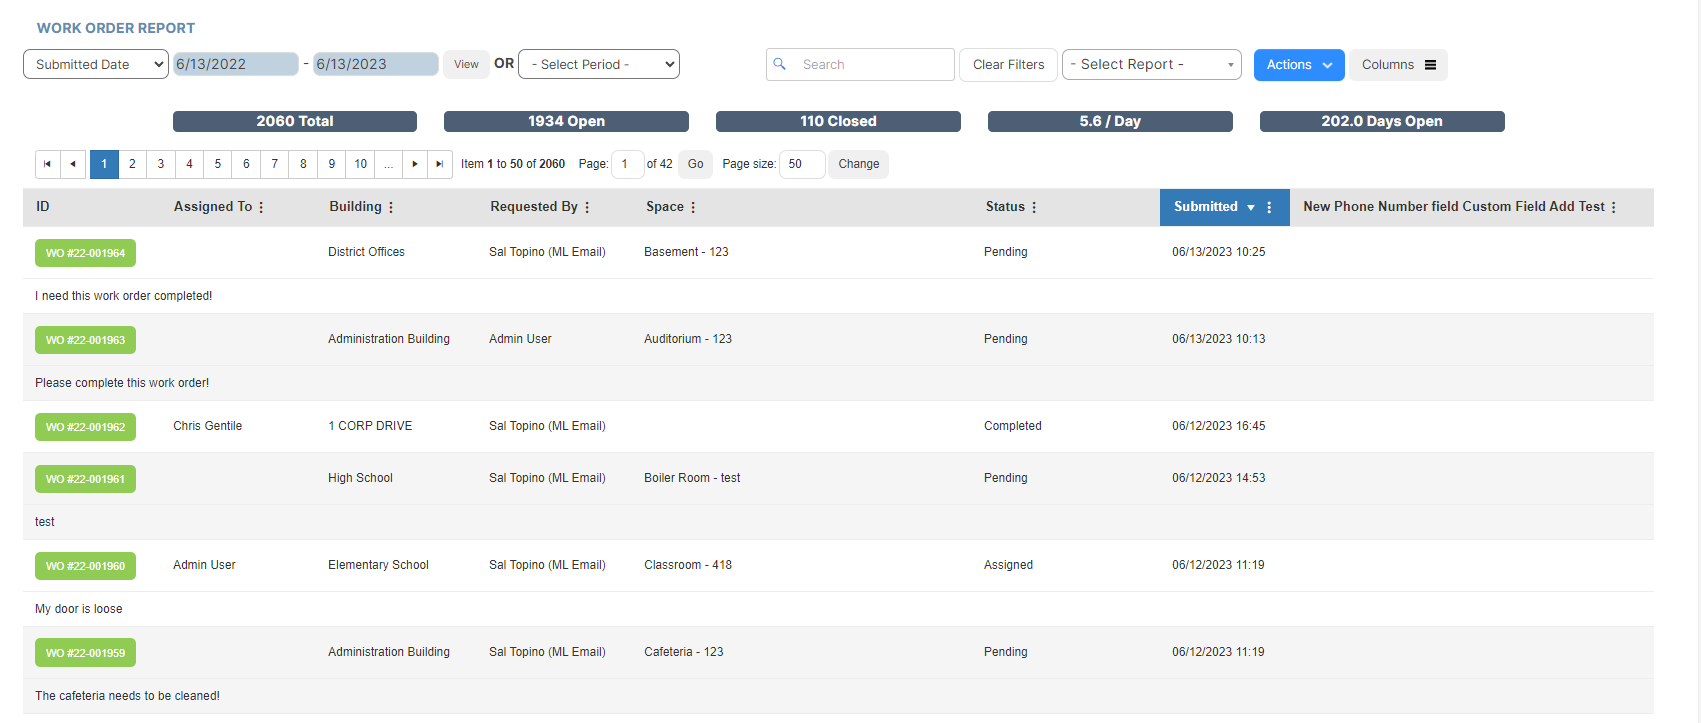
Task: Open work order WO #22-001964
Action: point(85,253)
